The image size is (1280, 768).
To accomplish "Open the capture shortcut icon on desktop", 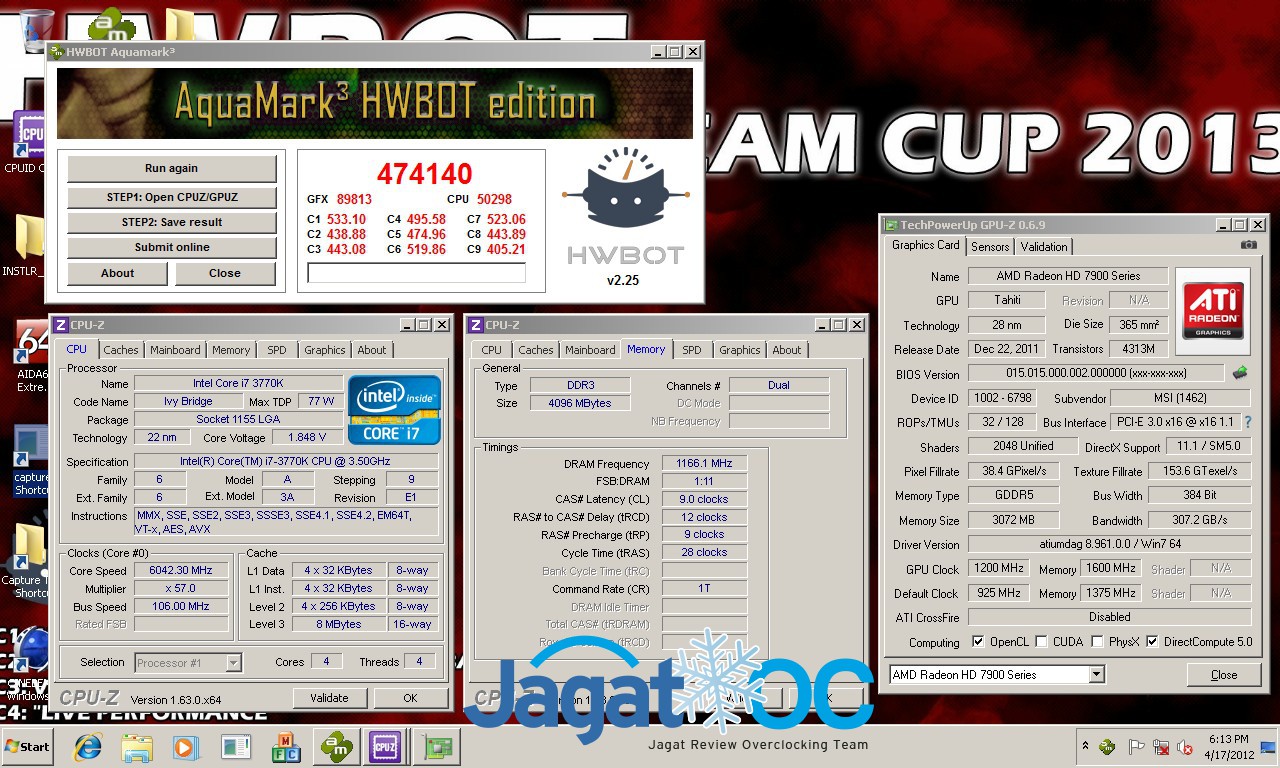I will pos(30,460).
